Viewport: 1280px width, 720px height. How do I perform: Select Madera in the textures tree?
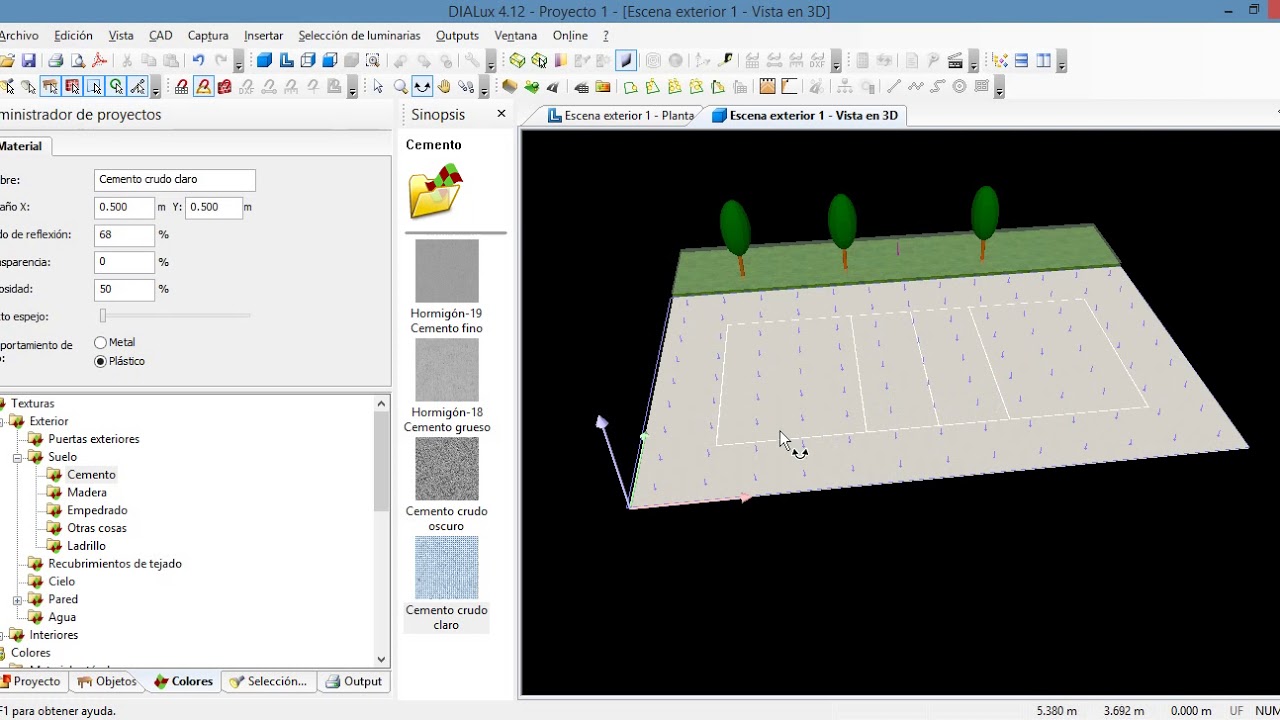[87, 492]
